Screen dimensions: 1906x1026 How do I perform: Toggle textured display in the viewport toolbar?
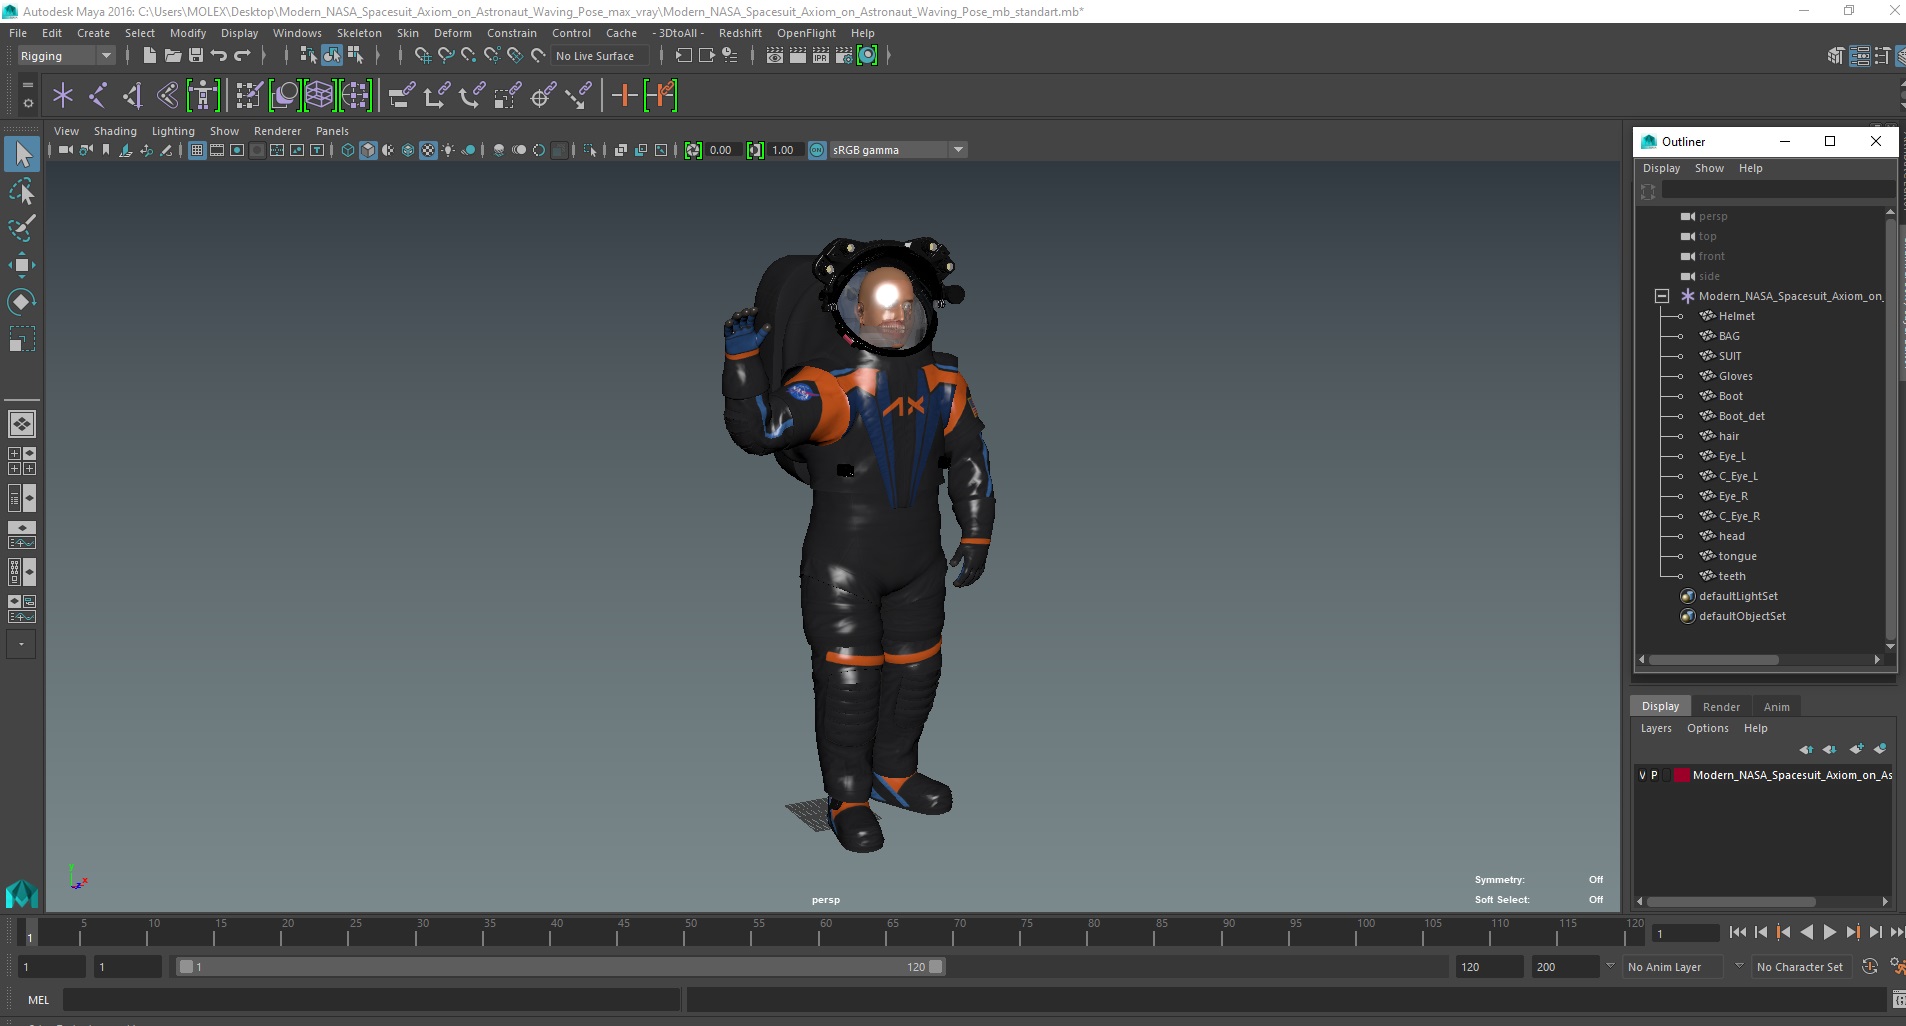tap(428, 150)
